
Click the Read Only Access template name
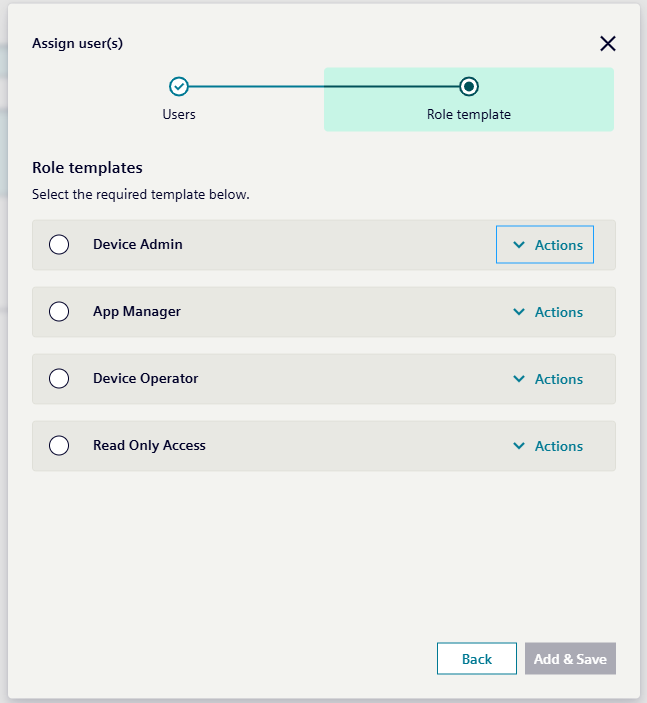[149, 445]
